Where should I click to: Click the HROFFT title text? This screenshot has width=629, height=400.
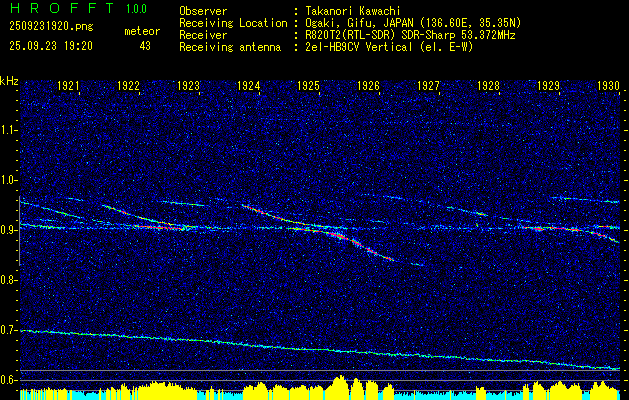tap(61, 8)
